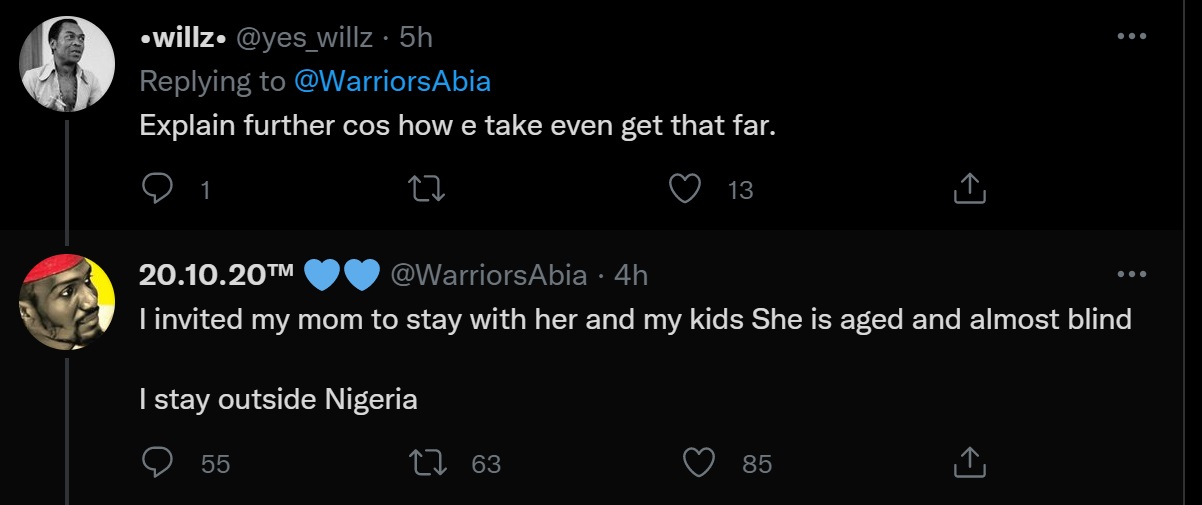Retweet the WarriorsAbia tweet with 63 retweets

click(427, 463)
